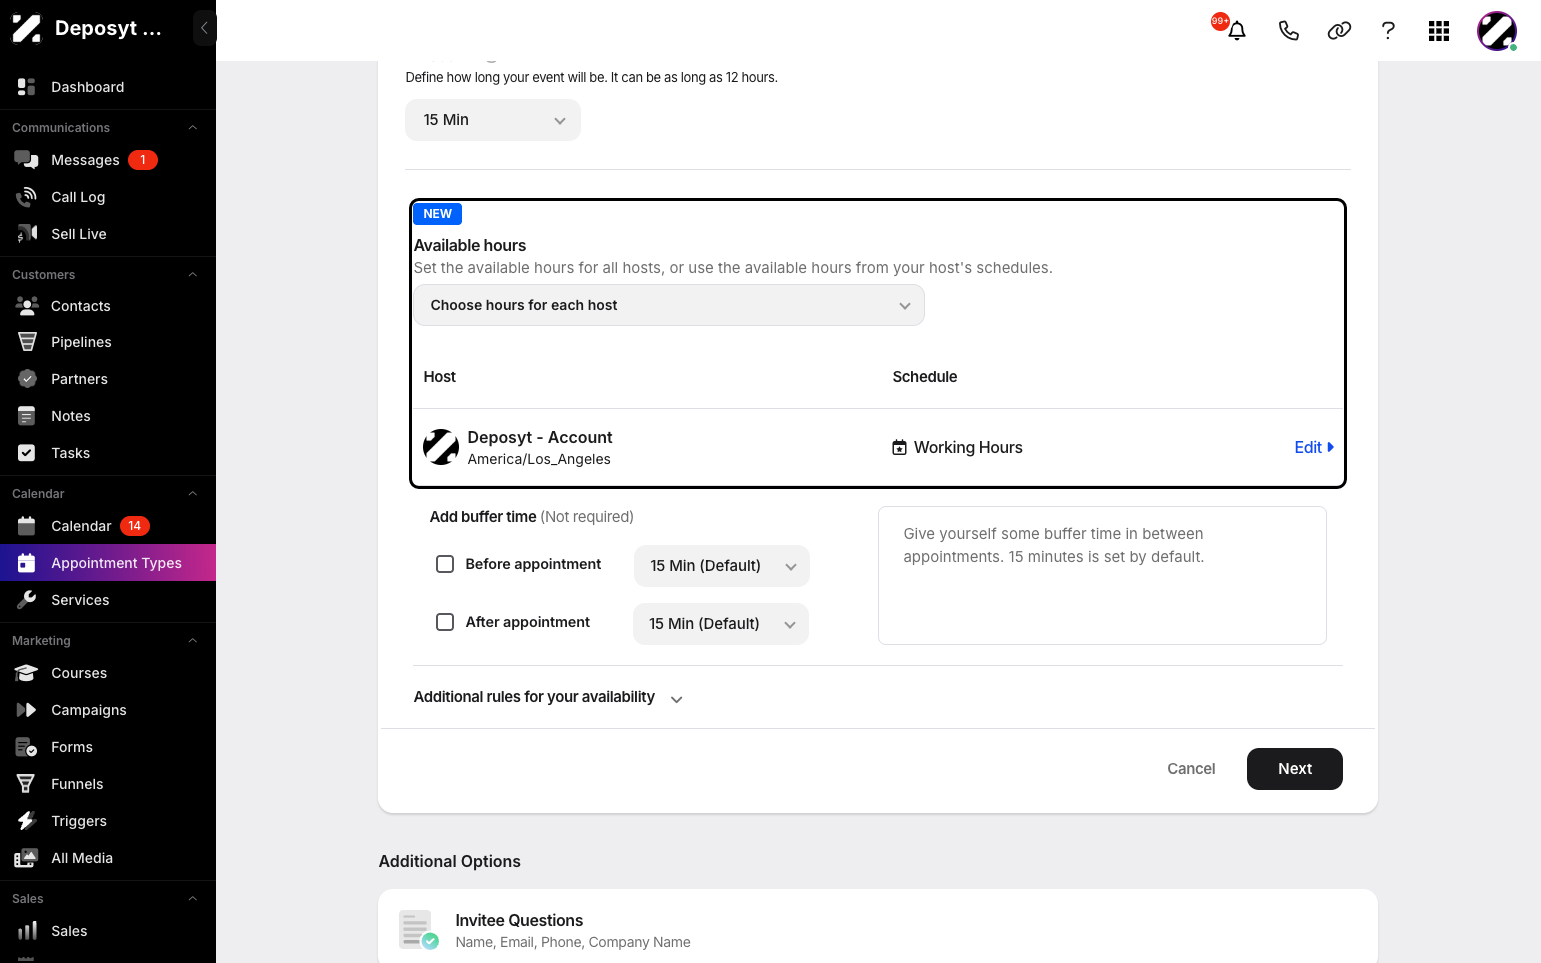The width and height of the screenshot is (1541, 963).
Task: Collapse the sidebar with arrow button
Action: 204,28
